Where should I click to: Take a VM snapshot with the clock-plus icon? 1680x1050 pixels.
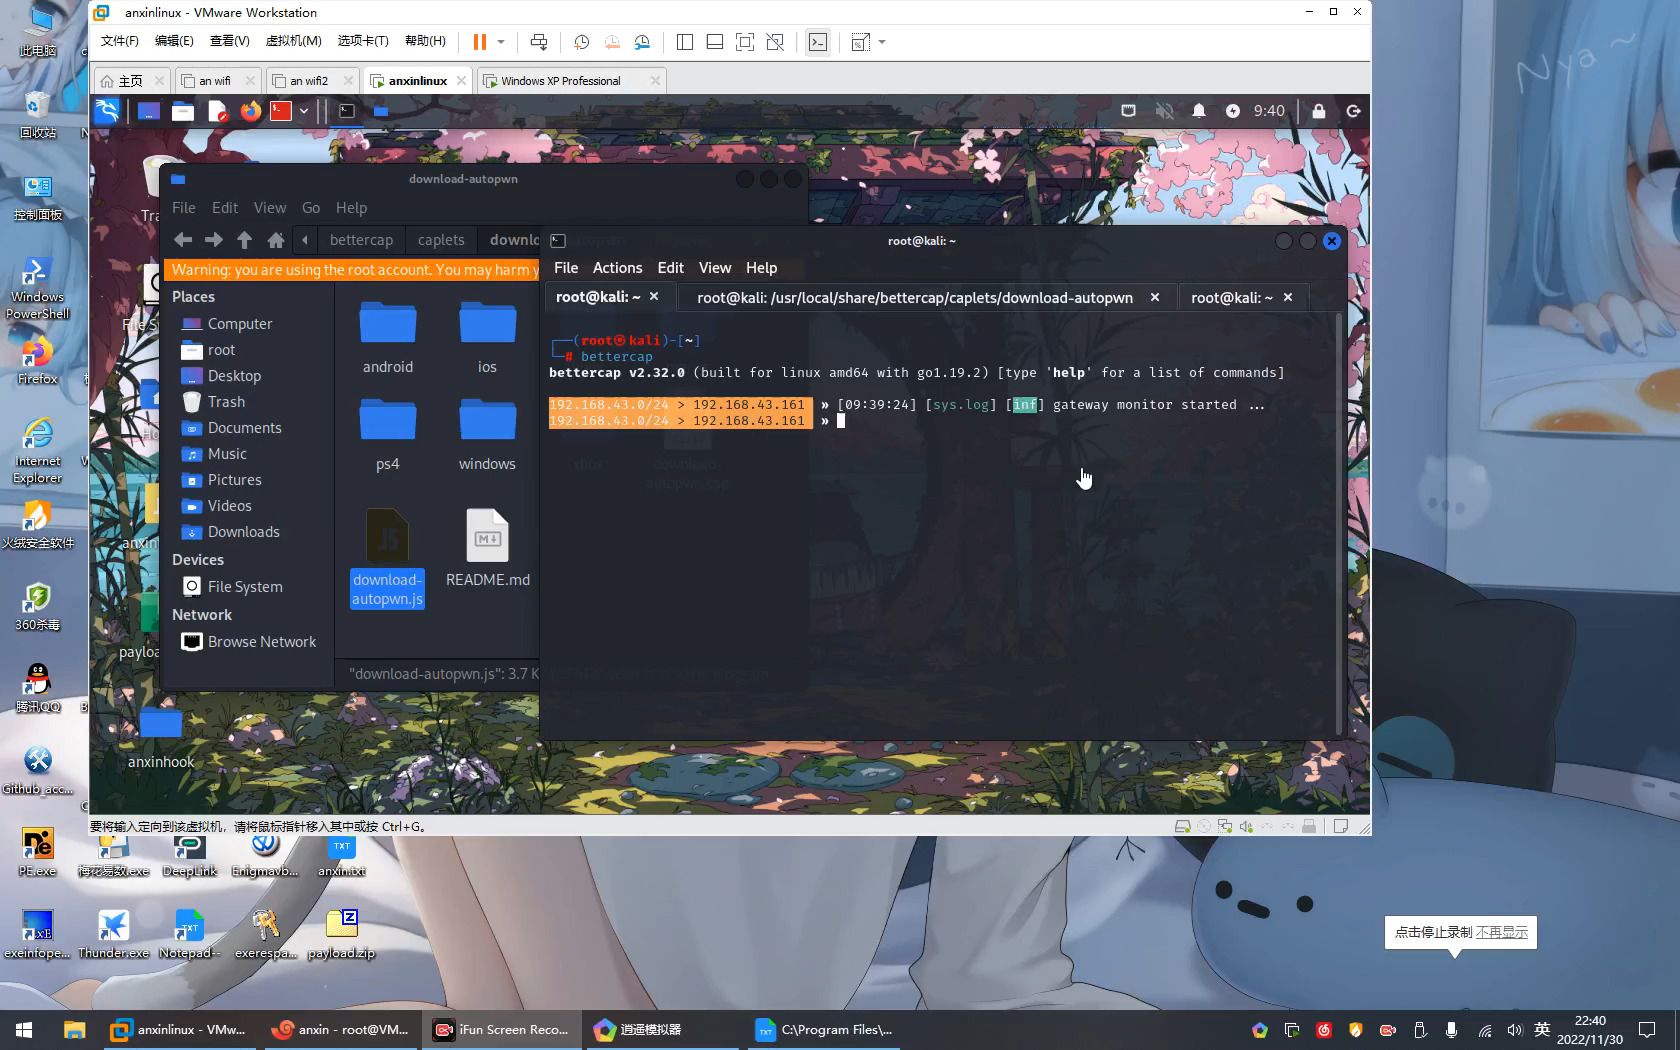[581, 42]
